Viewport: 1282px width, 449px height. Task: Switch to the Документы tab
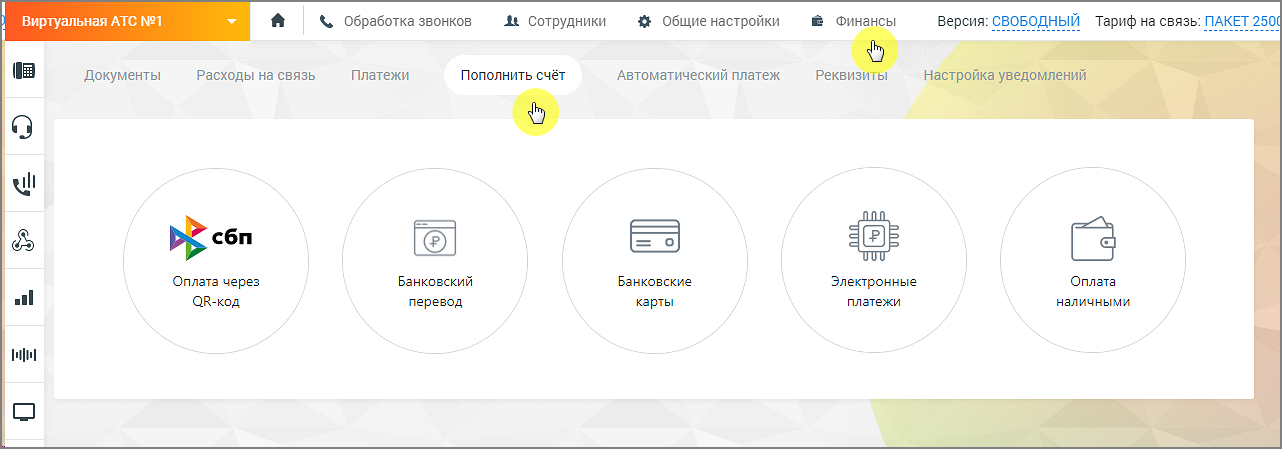click(122, 75)
